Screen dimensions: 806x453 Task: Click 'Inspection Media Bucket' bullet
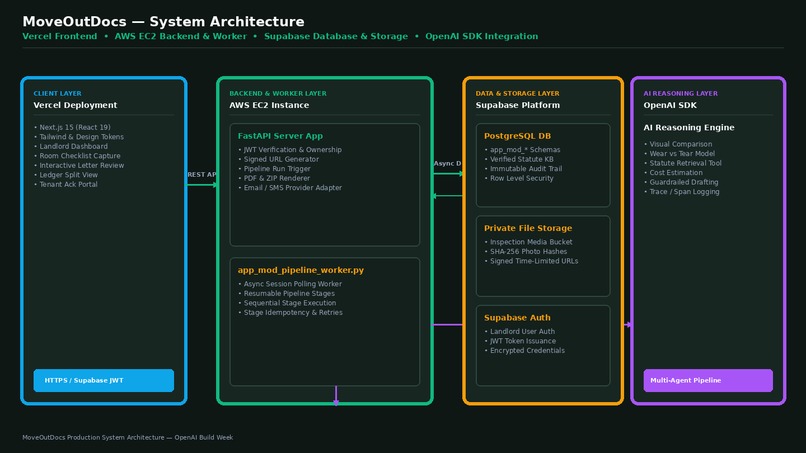pos(528,242)
